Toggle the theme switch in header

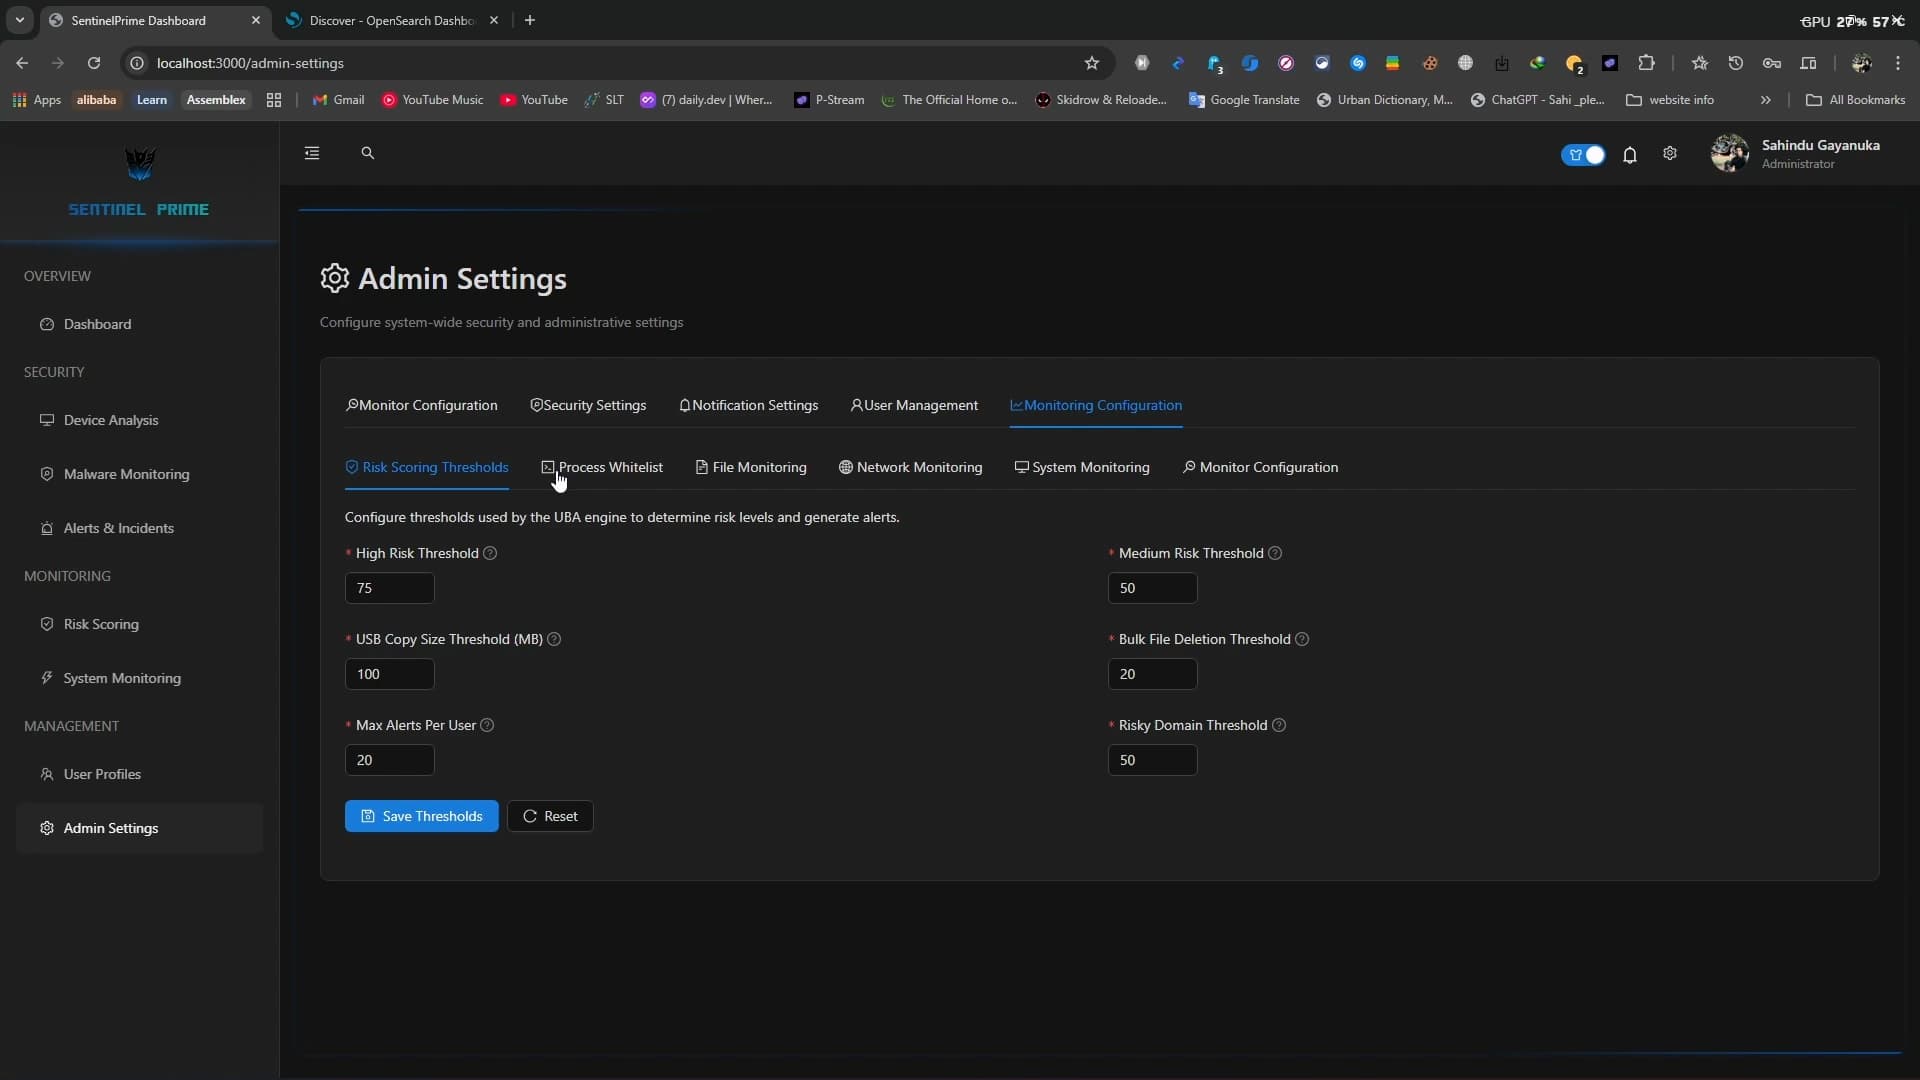(x=1583, y=155)
